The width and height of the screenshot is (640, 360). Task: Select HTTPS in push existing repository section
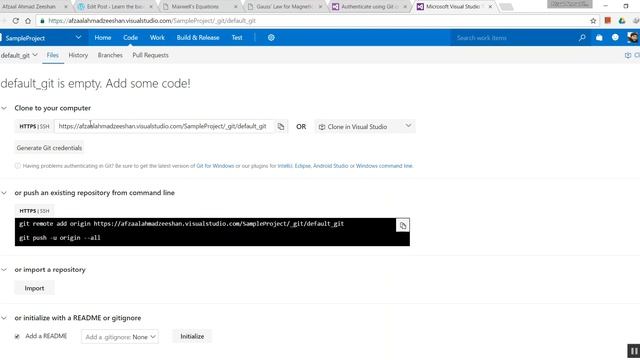(x=28, y=211)
